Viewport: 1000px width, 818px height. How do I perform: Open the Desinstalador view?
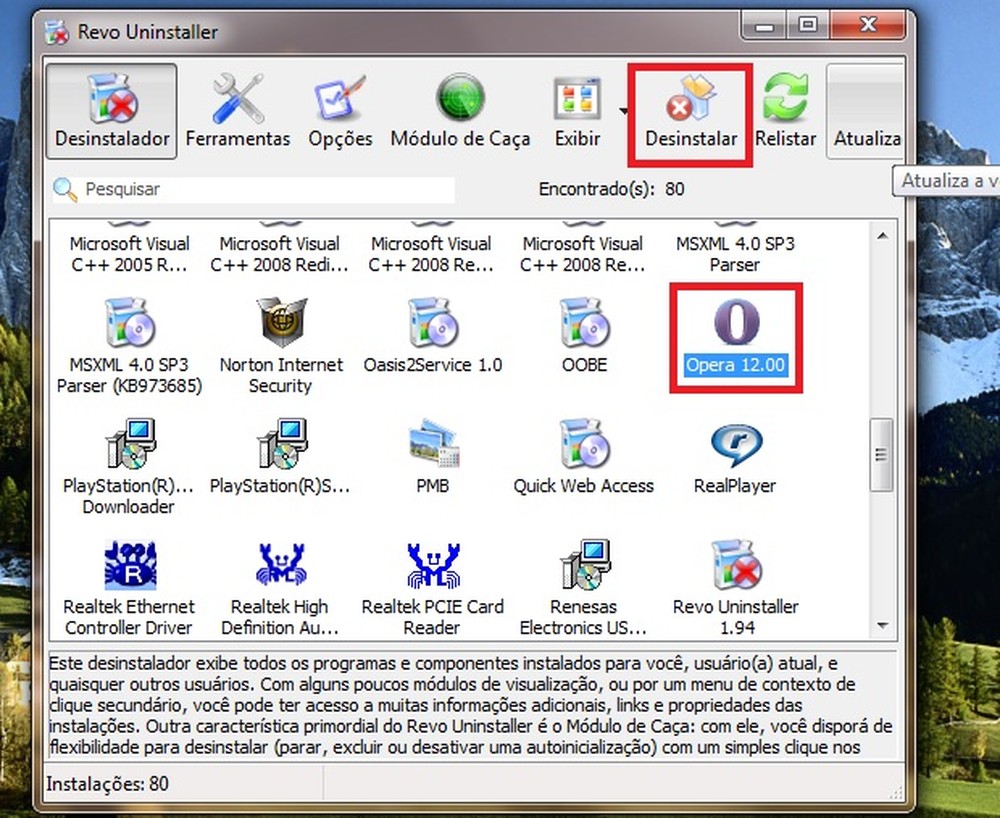tap(112, 111)
